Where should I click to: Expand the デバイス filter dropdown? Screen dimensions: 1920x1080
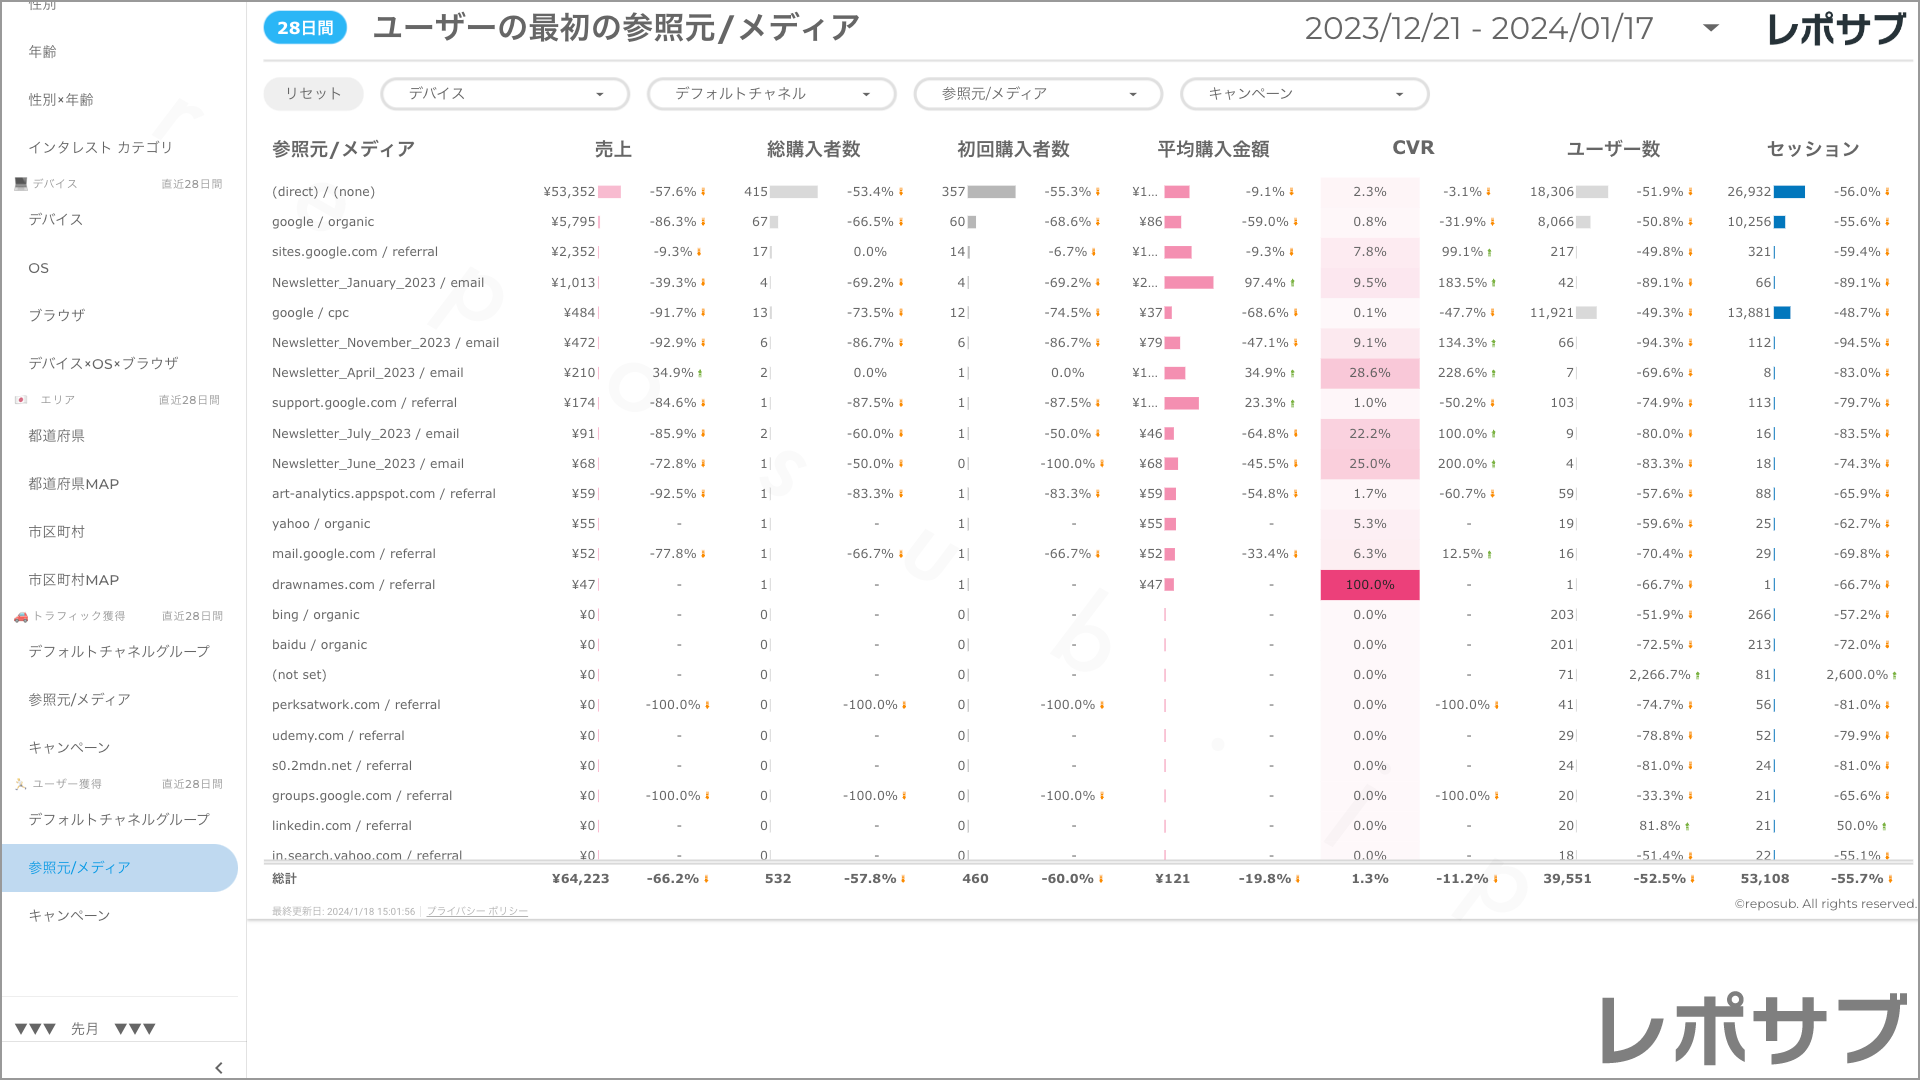click(x=505, y=94)
